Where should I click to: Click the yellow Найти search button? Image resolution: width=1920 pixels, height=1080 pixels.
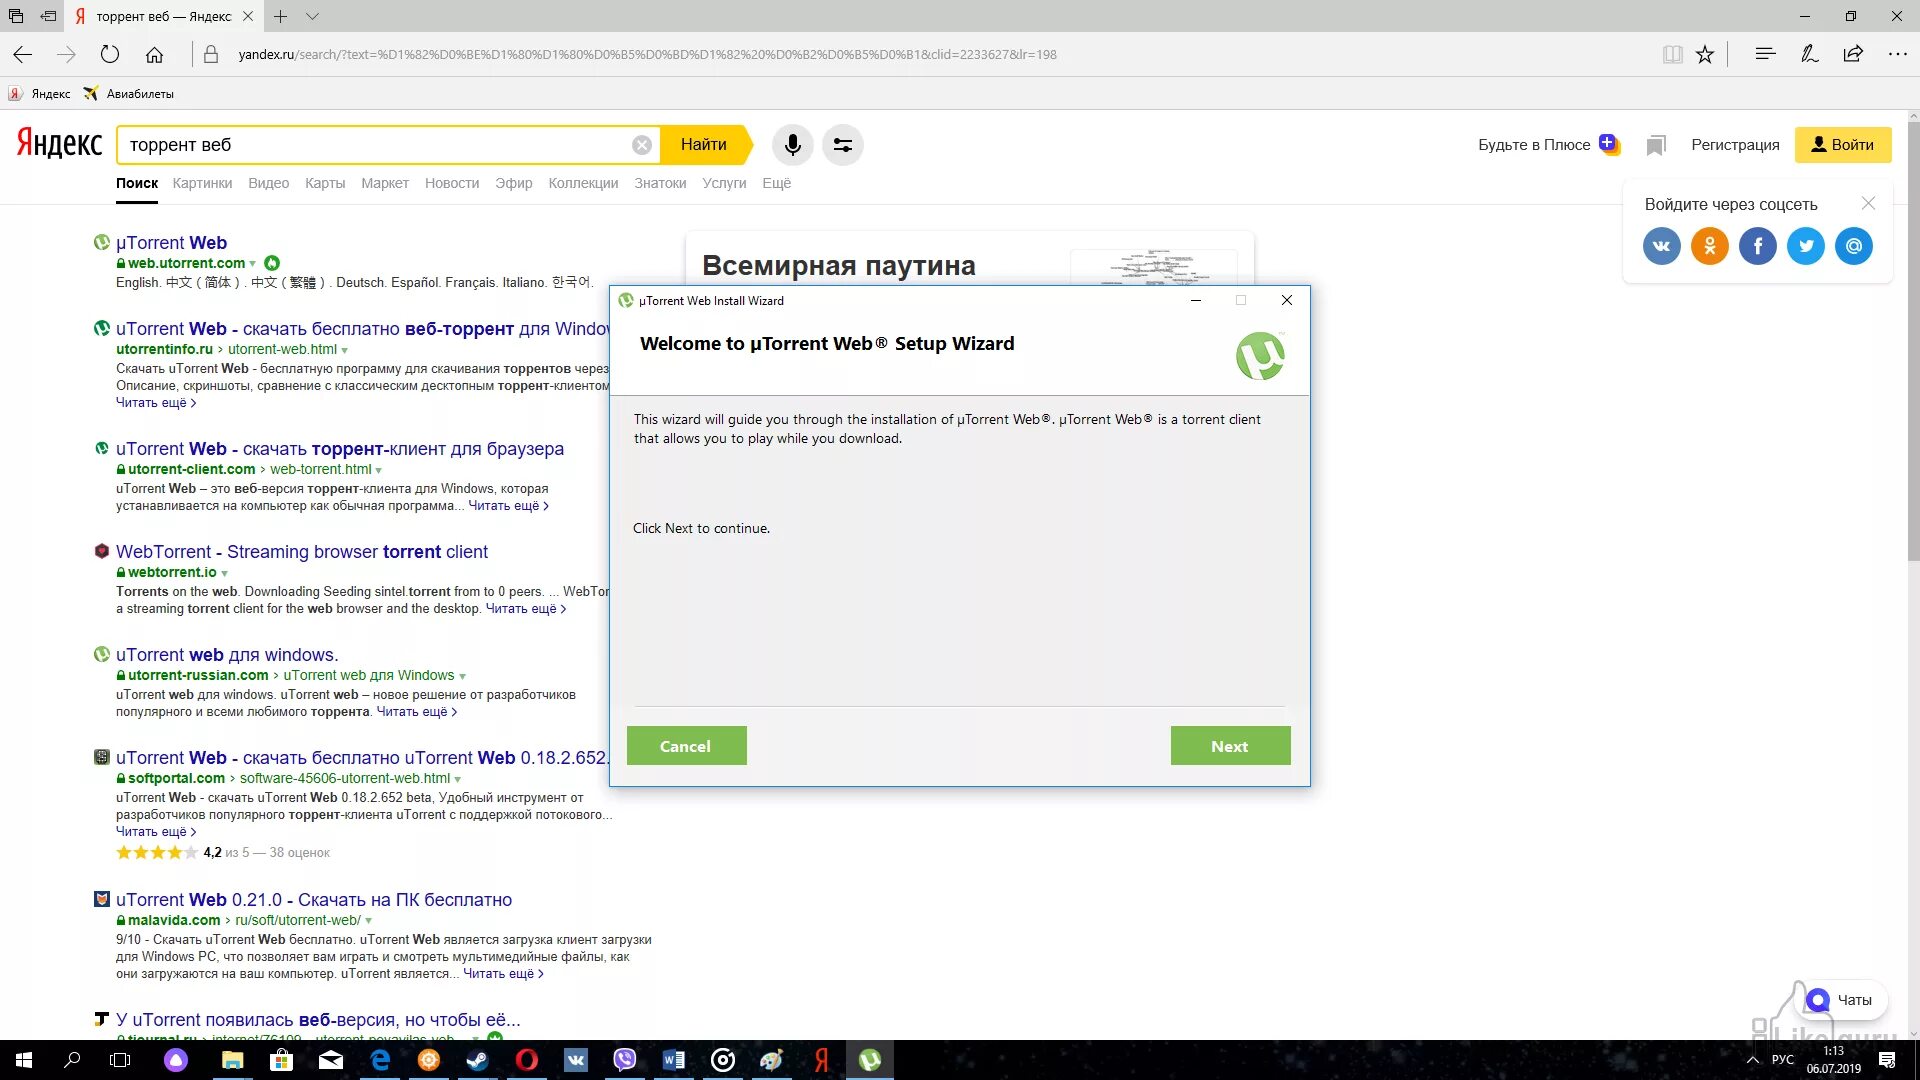pos(704,145)
